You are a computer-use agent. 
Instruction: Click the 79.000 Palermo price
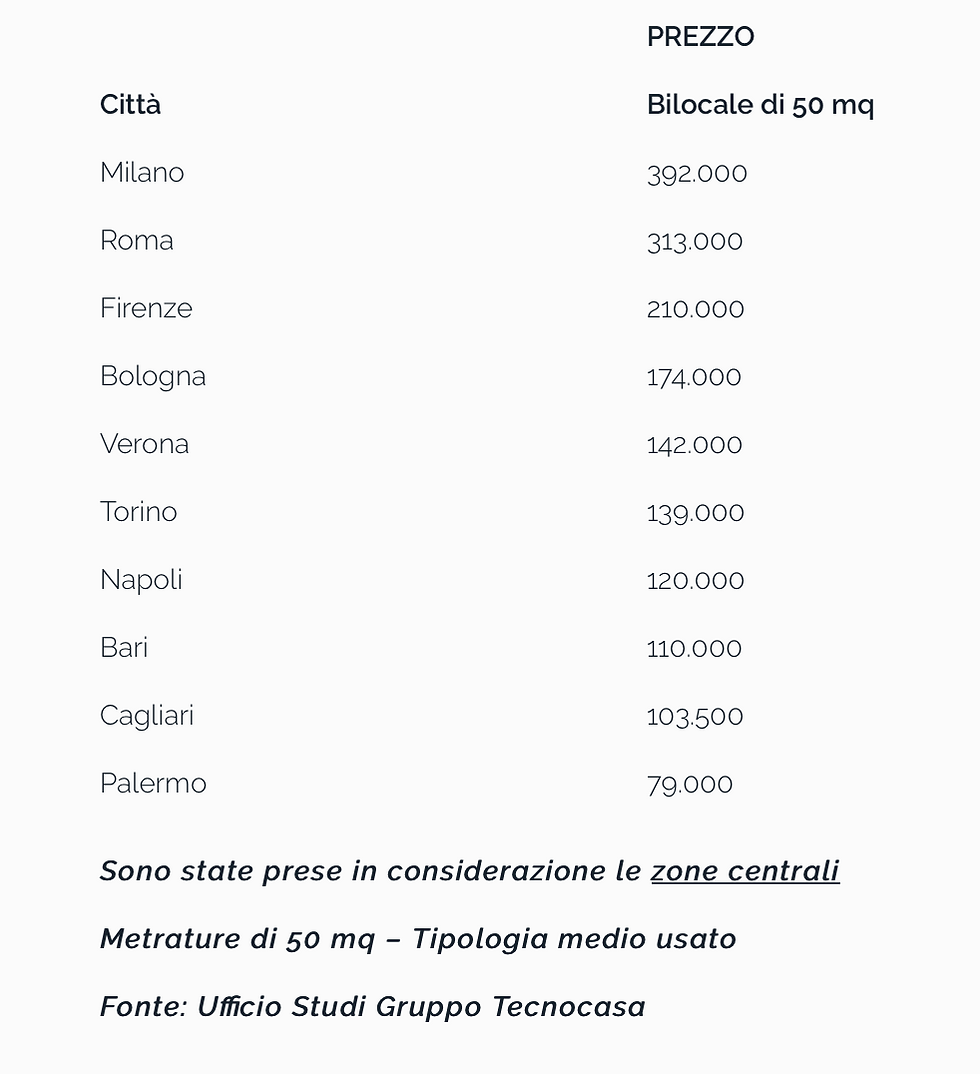tap(690, 784)
